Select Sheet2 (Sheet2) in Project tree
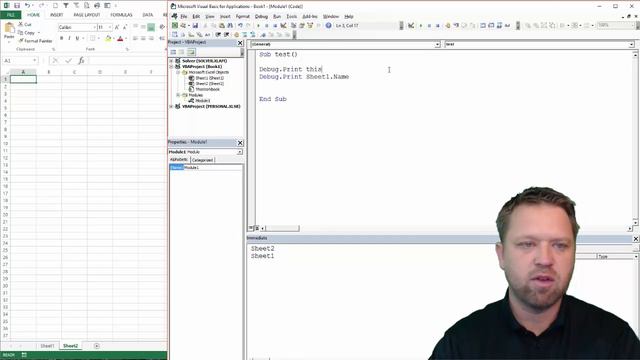The height and width of the screenshot is (360, 640). pos(209,84)
